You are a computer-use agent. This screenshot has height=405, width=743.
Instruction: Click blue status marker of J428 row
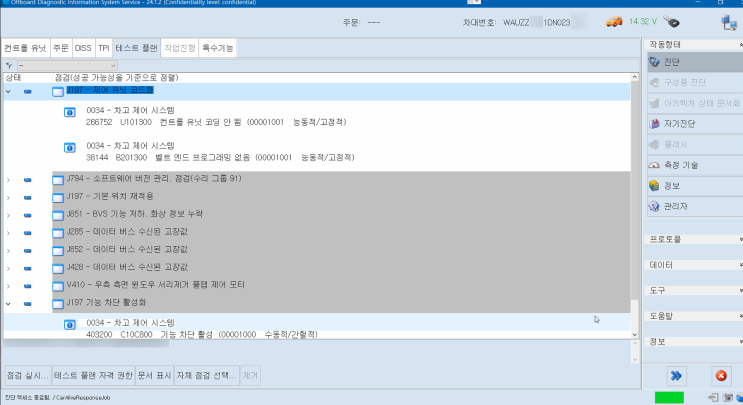pos(27,269)
